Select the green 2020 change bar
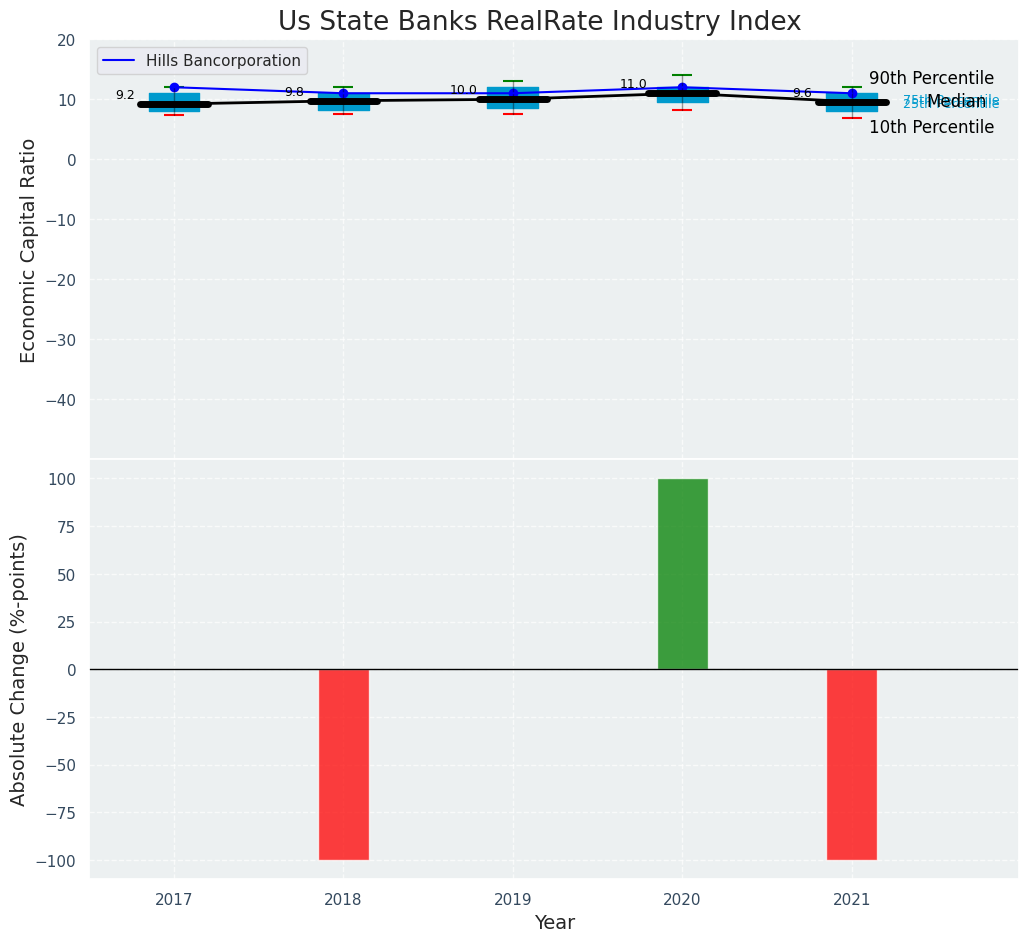The height and width of the screenshot is (942, 1029). [x=682, y=574]
